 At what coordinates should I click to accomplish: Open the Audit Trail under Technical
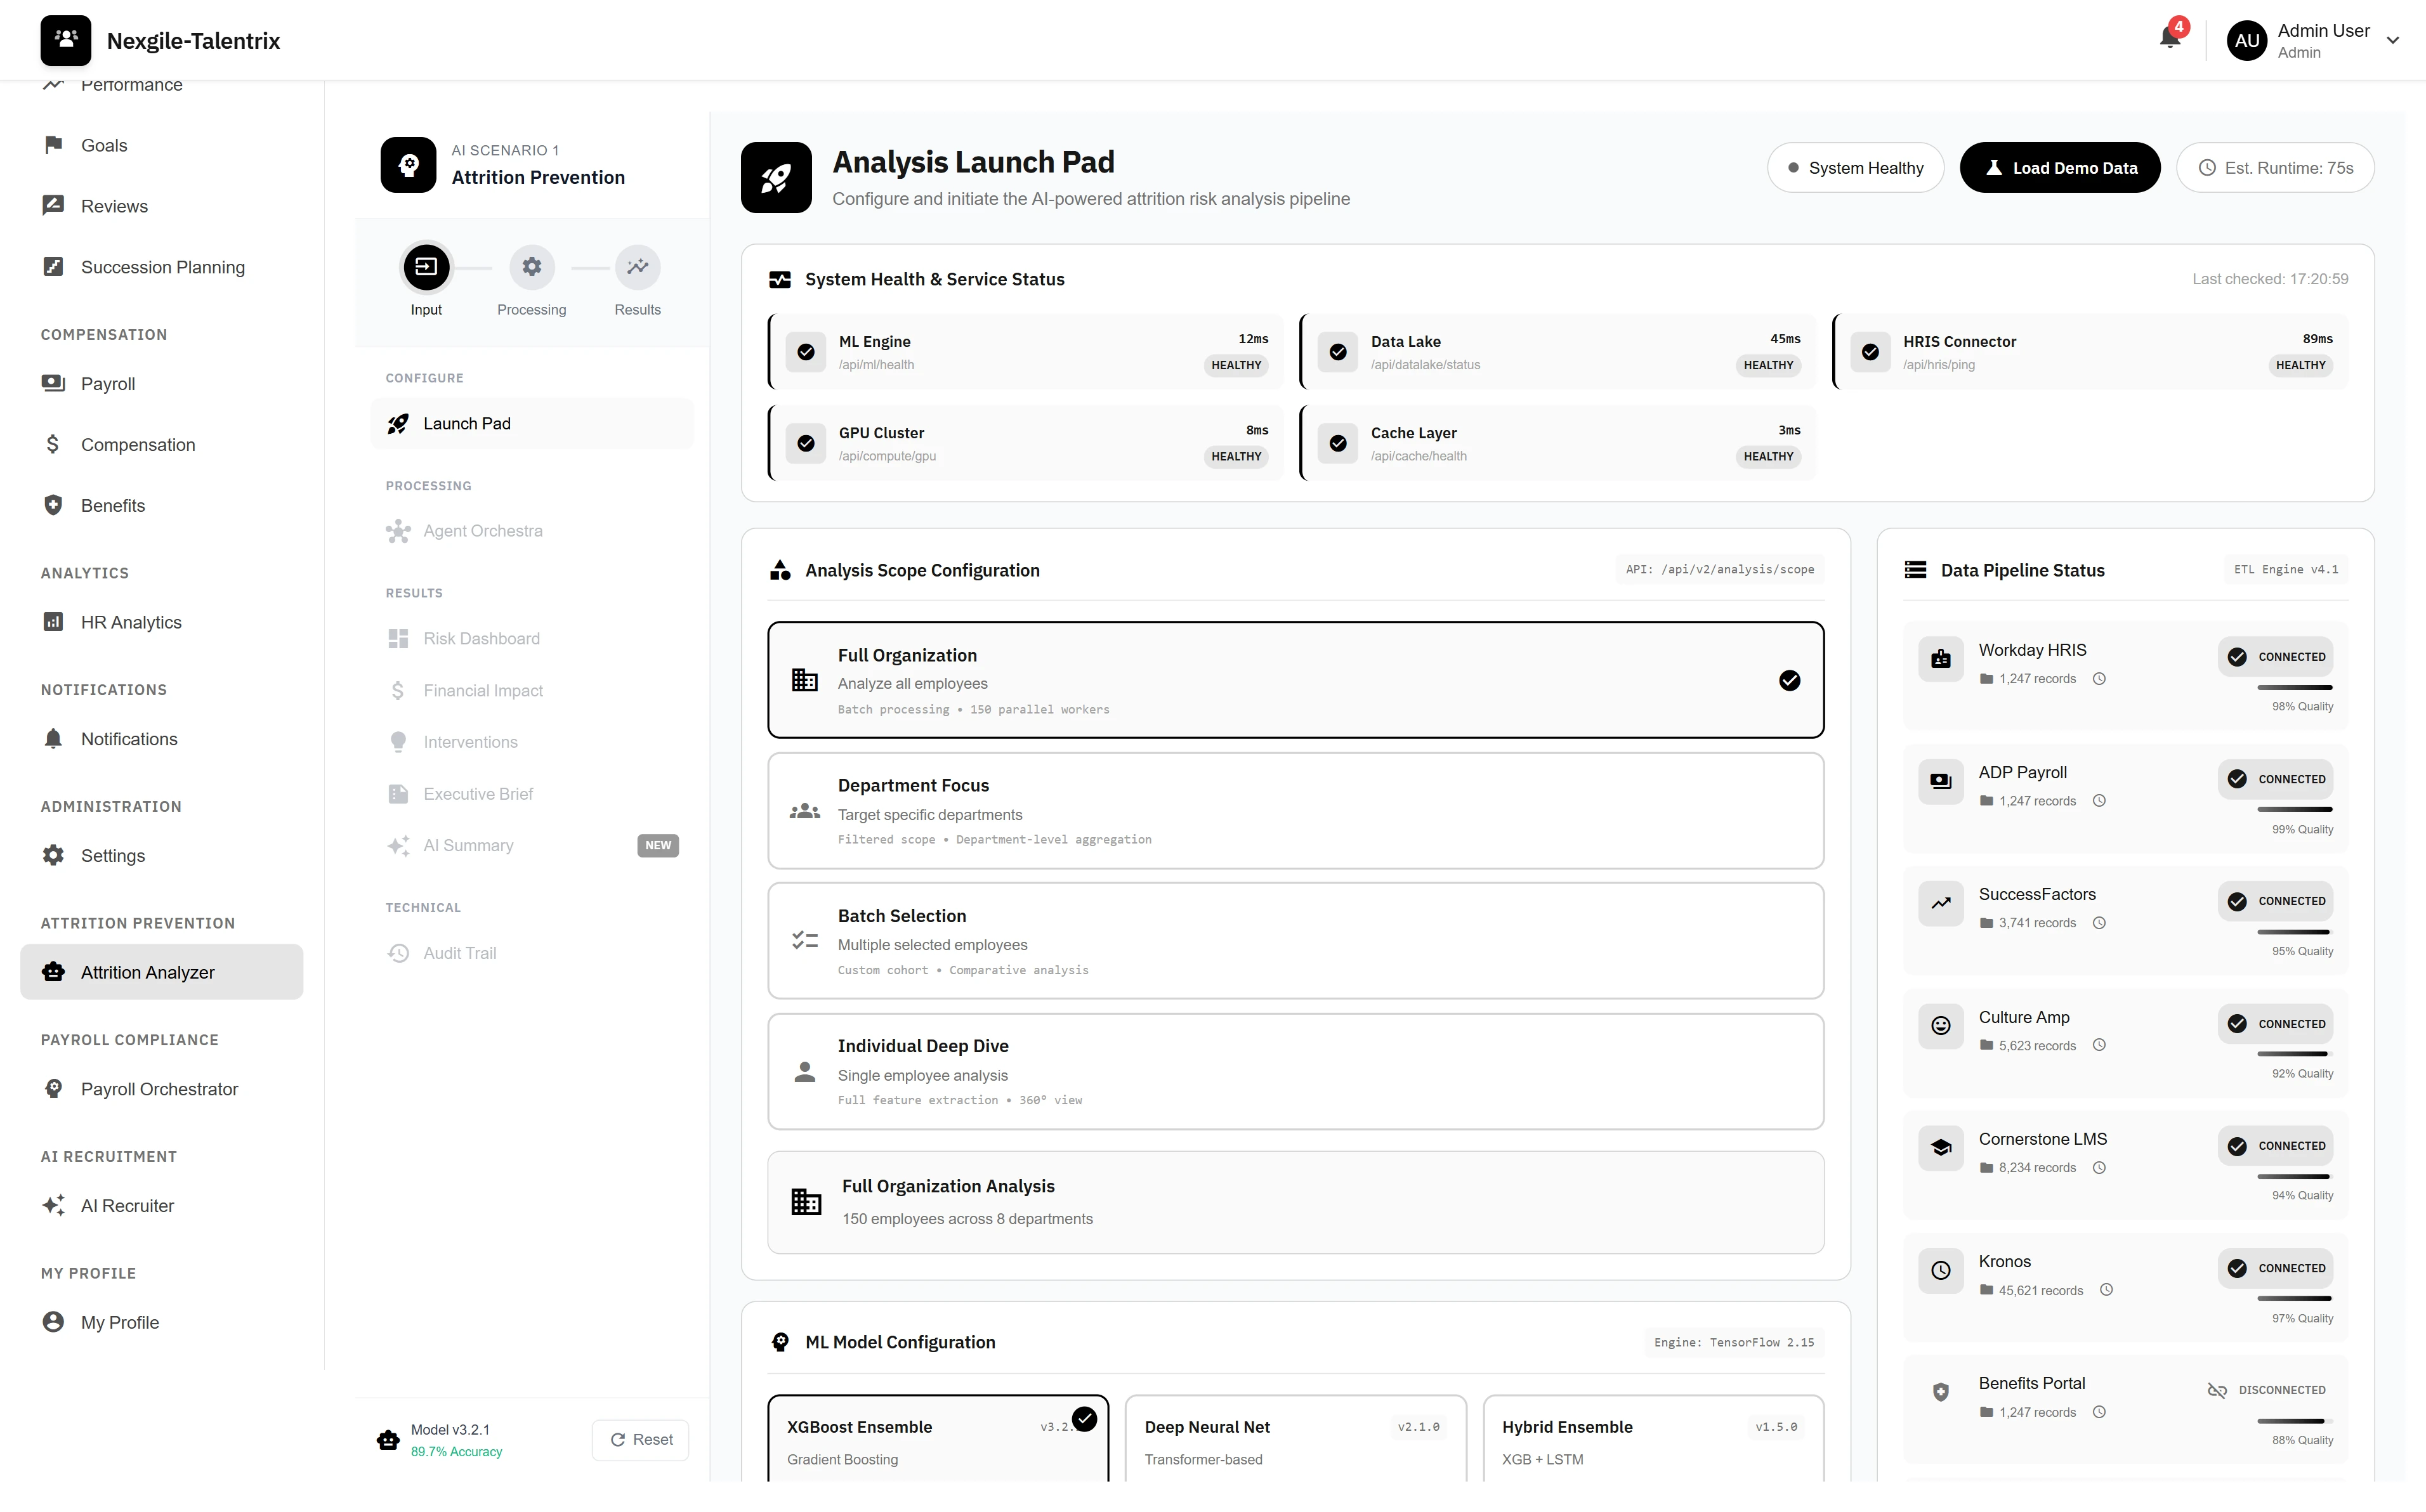coord(459,952)
